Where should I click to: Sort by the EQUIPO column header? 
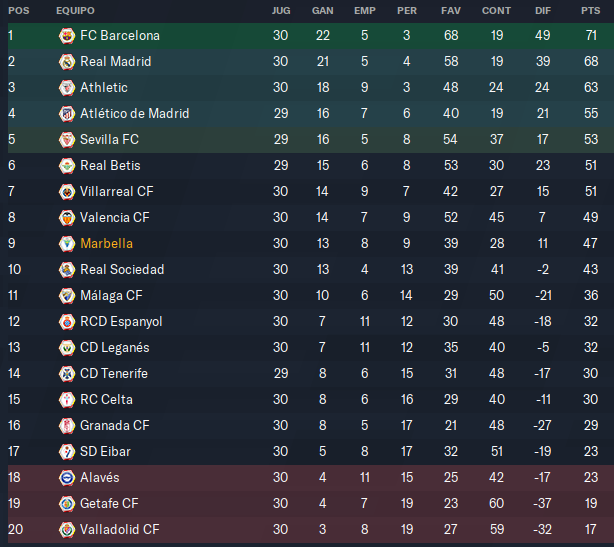75,11
